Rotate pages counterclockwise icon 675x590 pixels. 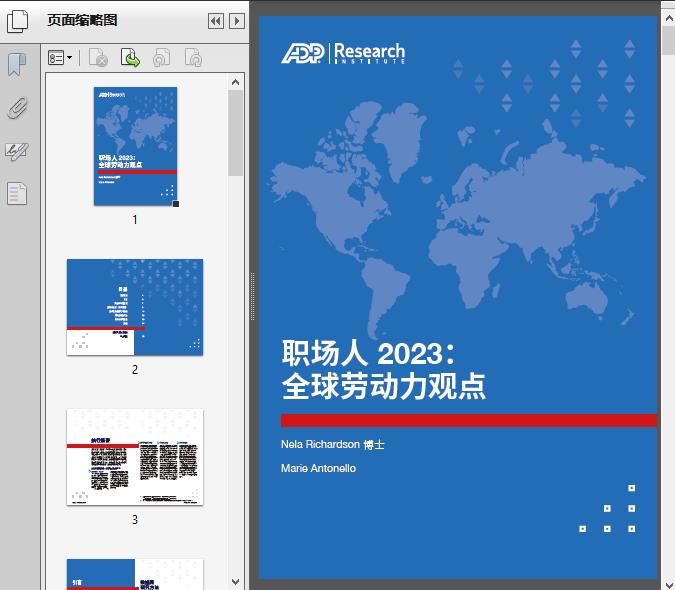pyautogui.click(x=162, y=58)
